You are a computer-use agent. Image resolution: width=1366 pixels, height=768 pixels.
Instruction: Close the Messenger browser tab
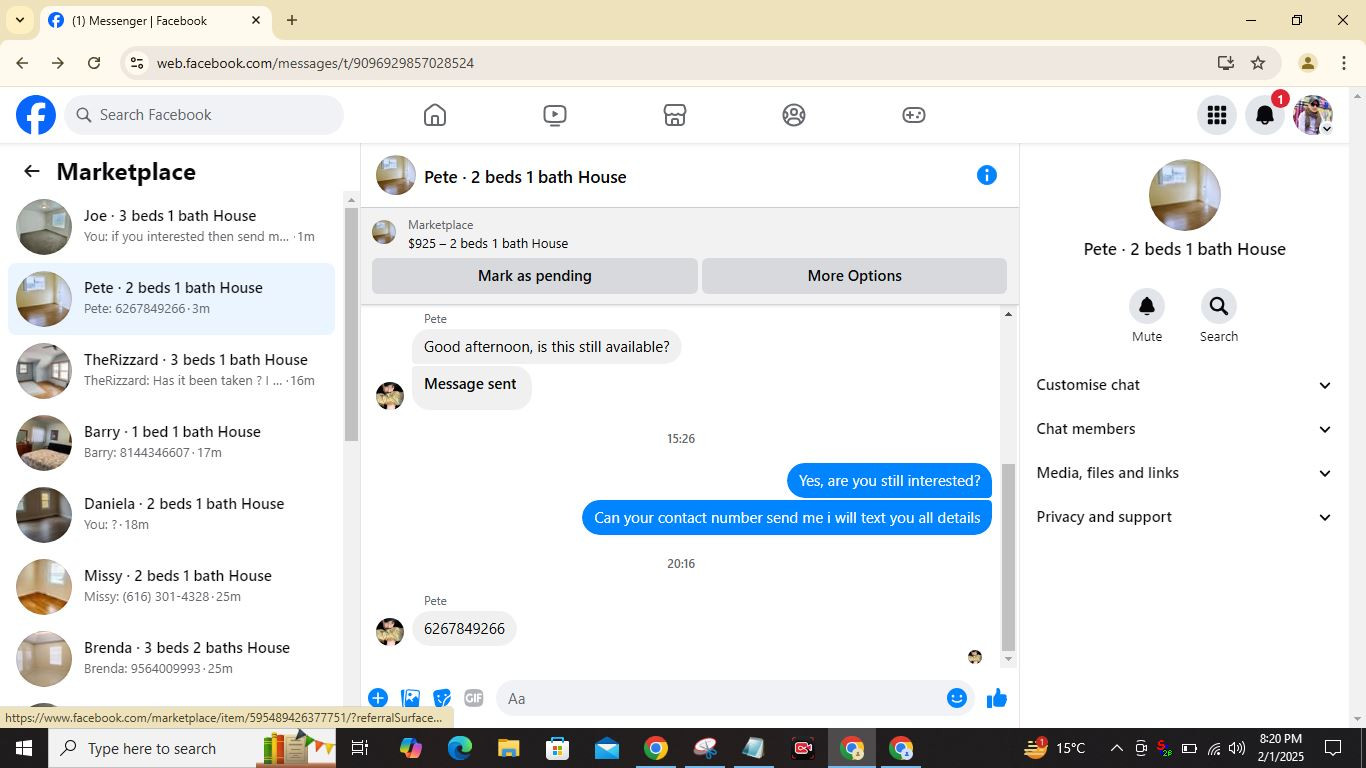tap(256, 20)
